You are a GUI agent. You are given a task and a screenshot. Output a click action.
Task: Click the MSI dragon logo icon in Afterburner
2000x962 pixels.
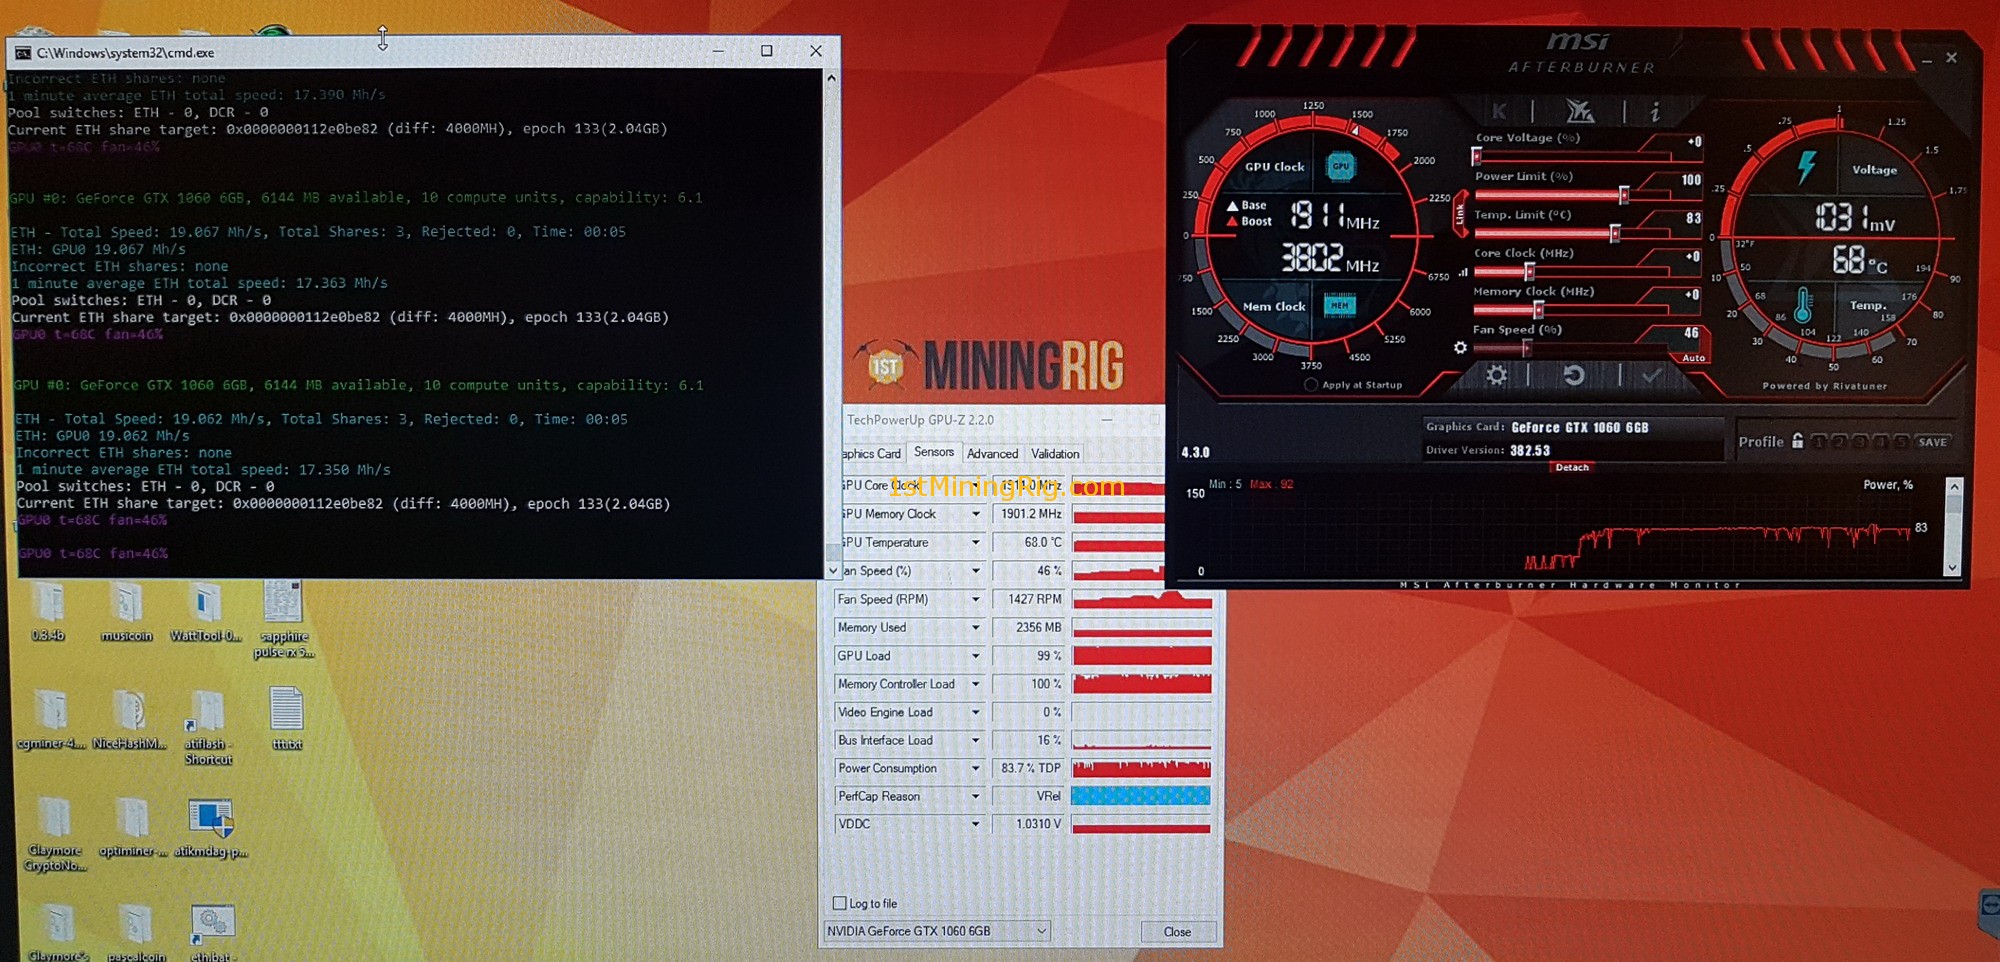[1580, 111]
